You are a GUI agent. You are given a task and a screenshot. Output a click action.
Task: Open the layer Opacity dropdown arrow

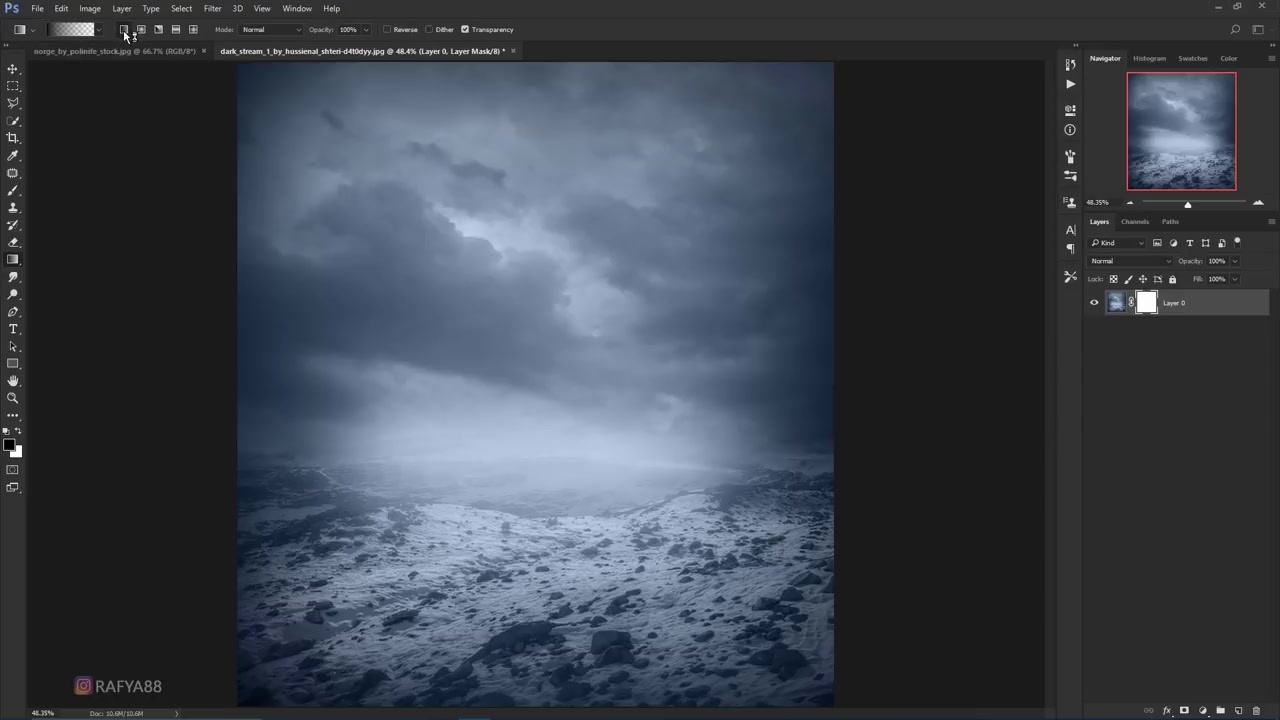pos(1235,261)
